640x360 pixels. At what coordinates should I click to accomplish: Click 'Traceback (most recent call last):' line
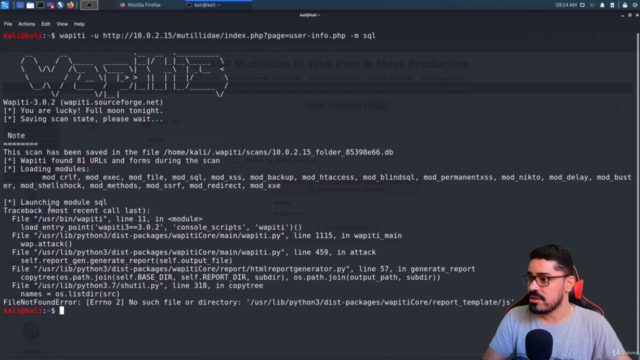point(77,211)
